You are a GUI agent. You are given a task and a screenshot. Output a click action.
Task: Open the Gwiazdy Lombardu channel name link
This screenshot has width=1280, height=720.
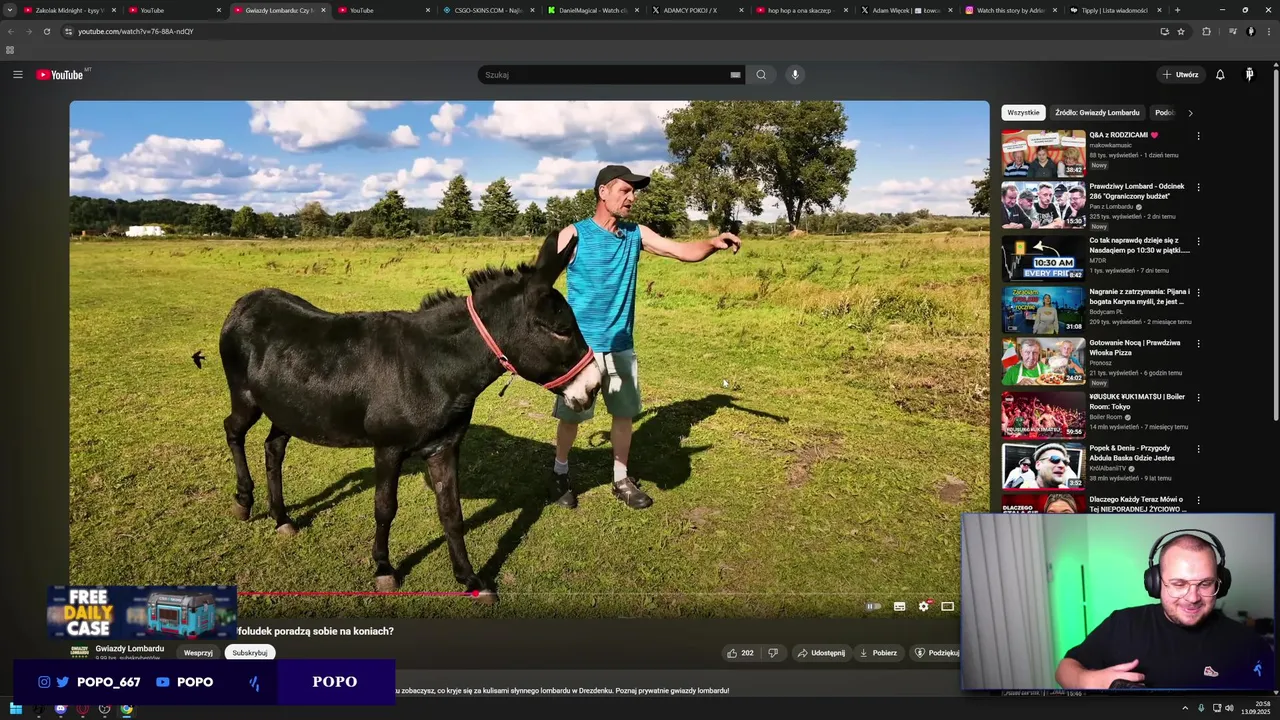point(130,648)
